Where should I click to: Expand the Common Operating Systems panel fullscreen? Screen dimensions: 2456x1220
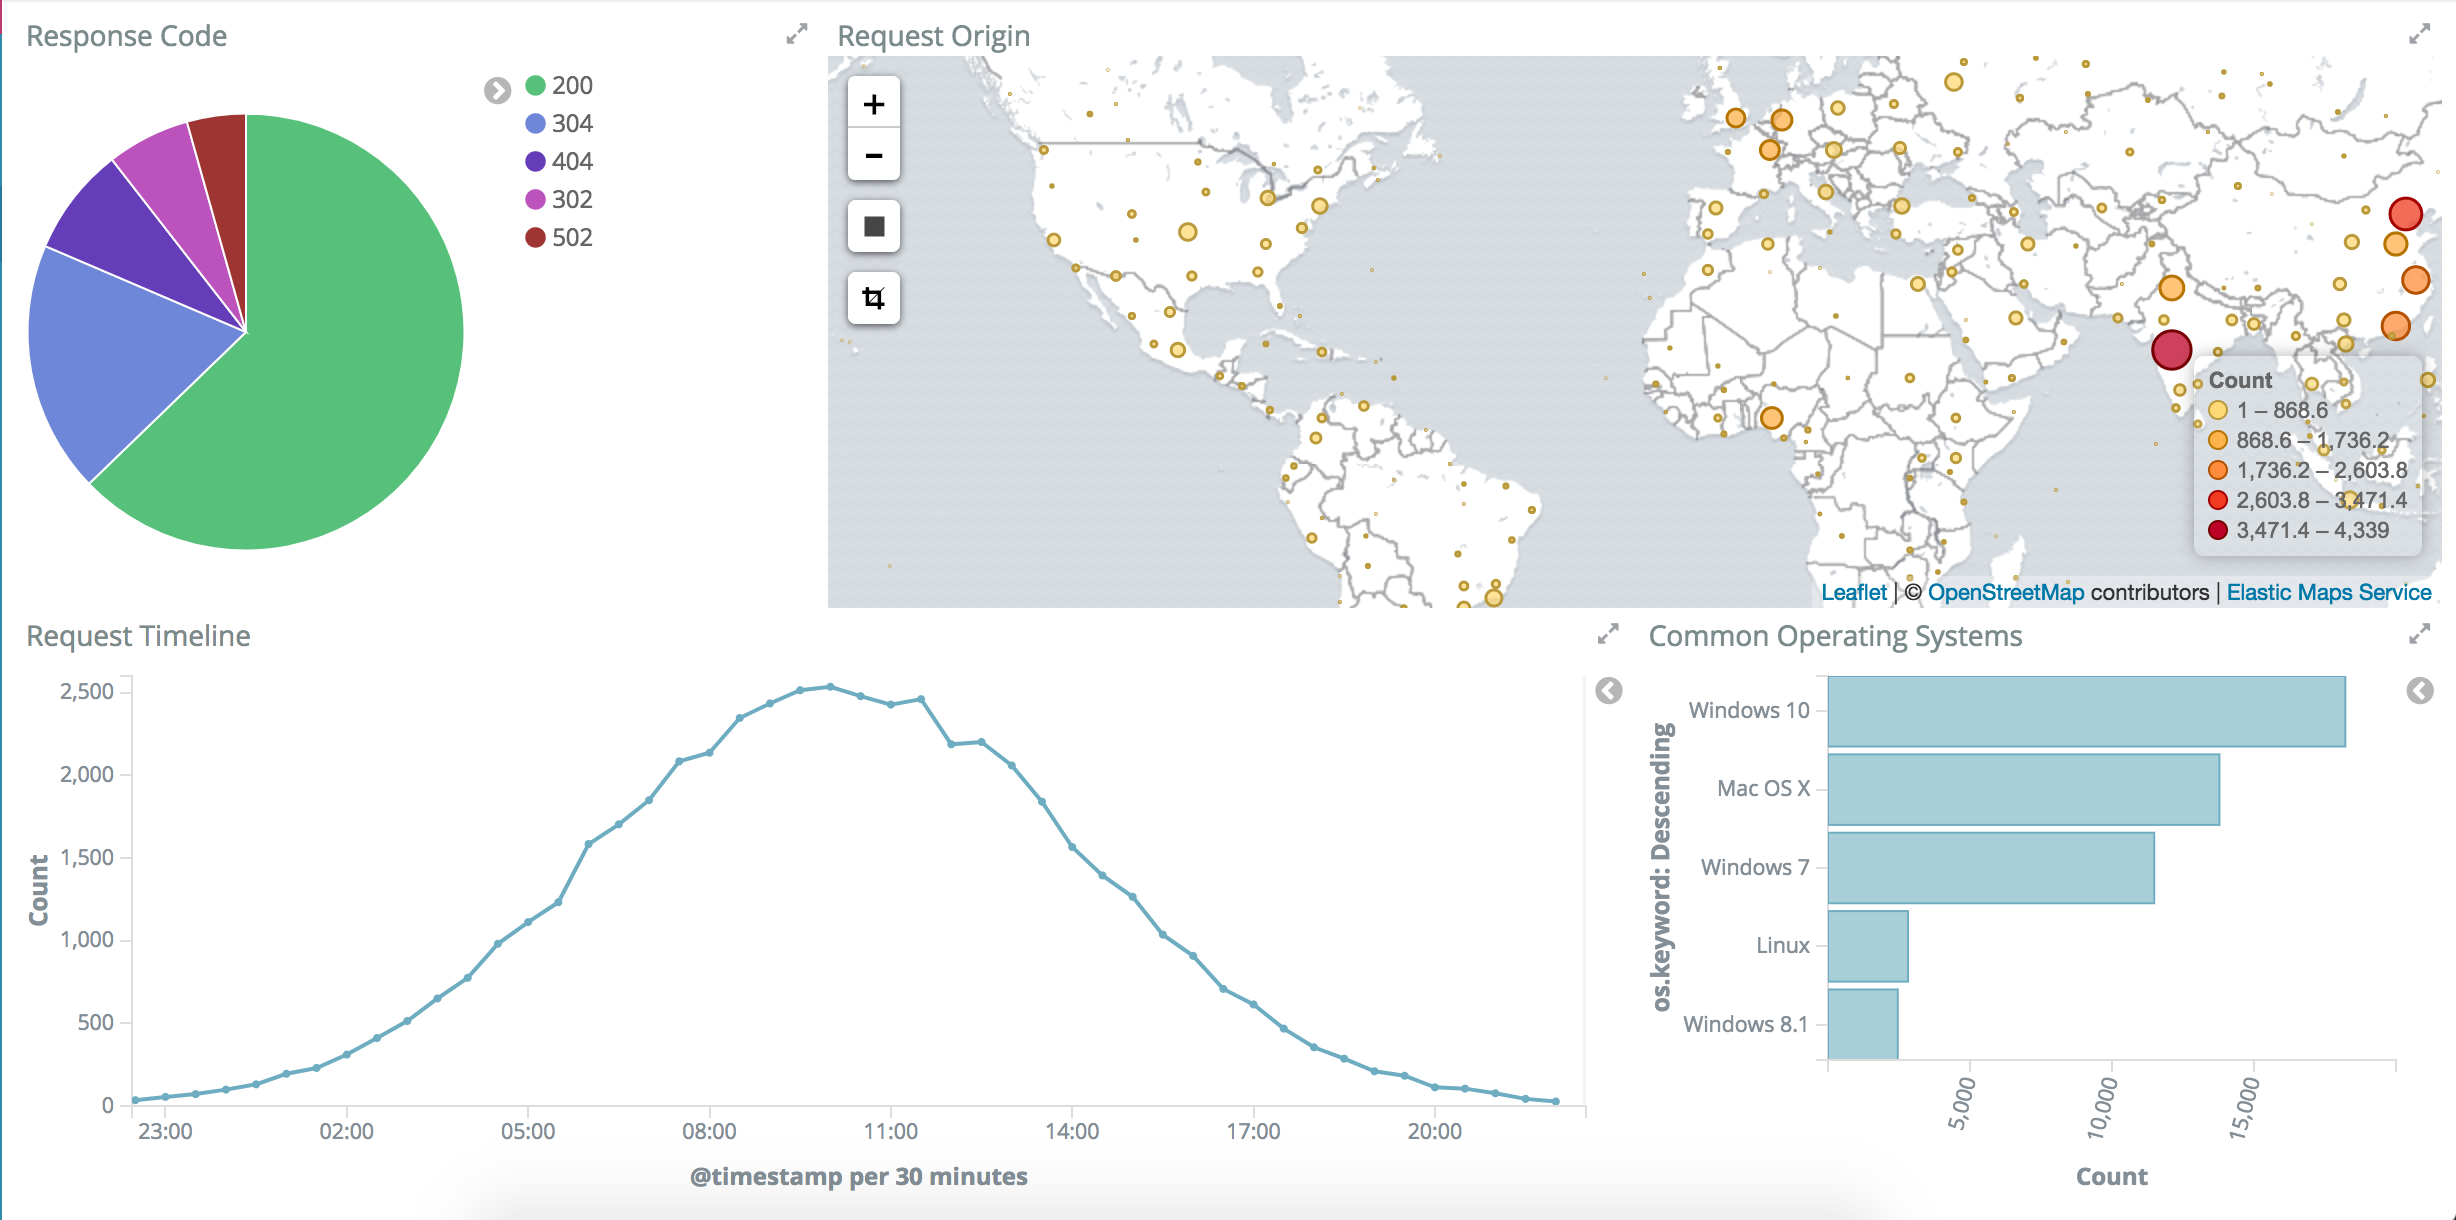click(x=2418, y=634)
